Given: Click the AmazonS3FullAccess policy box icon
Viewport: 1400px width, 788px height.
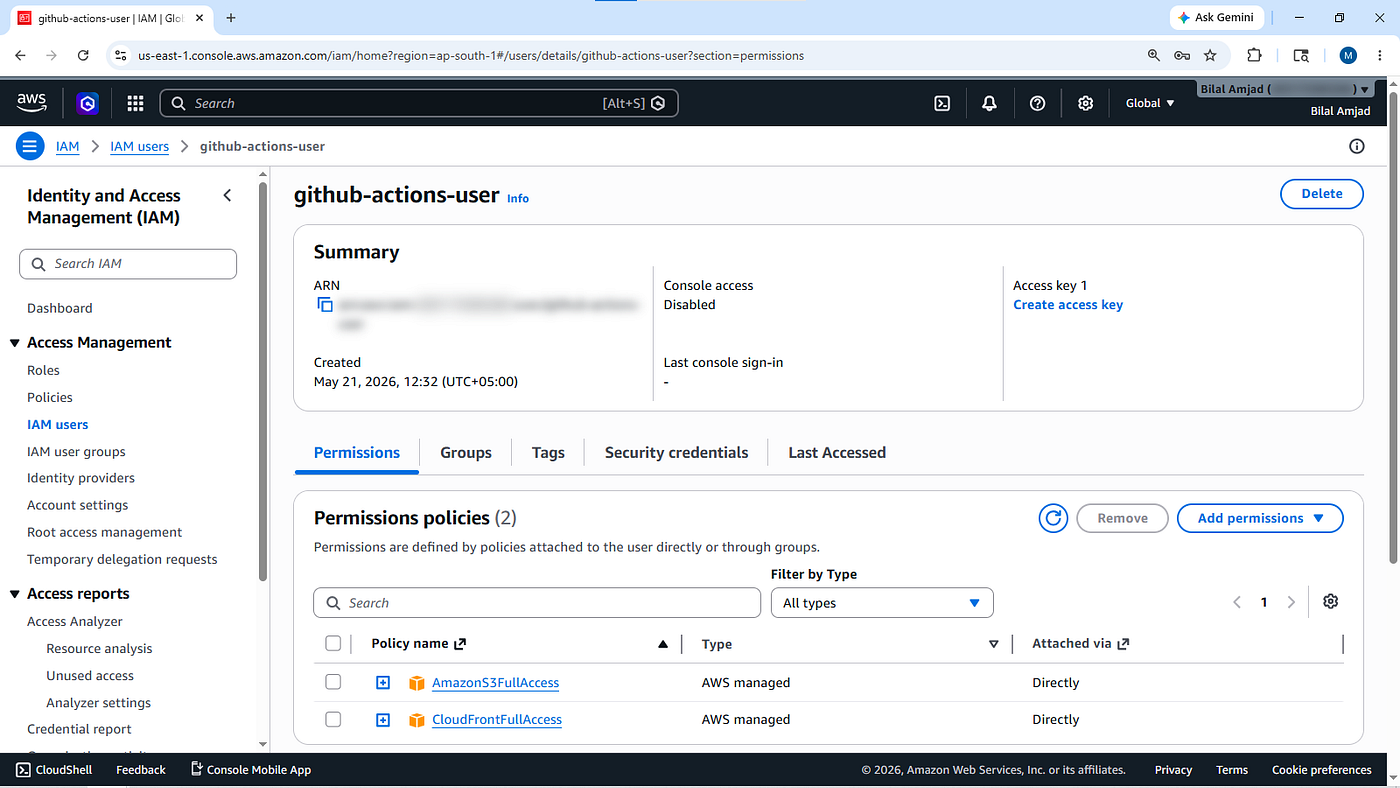Looking at the screenshot, I should [417, 683].
